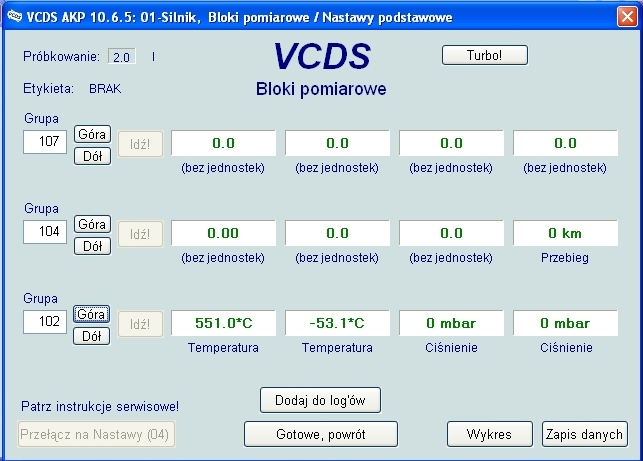Click the Turbo! button
The width and height of the screenshot is (643, 461).
(484, 56)
